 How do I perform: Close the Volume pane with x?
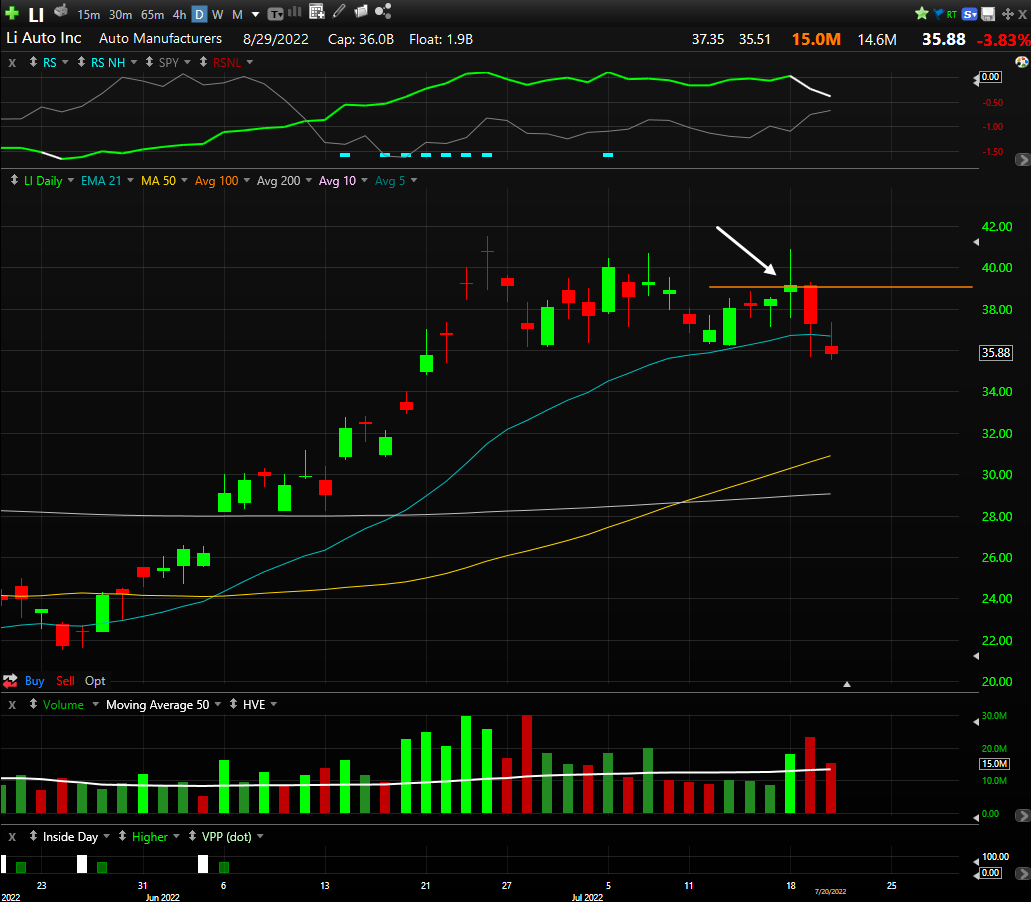click(12, 705)
